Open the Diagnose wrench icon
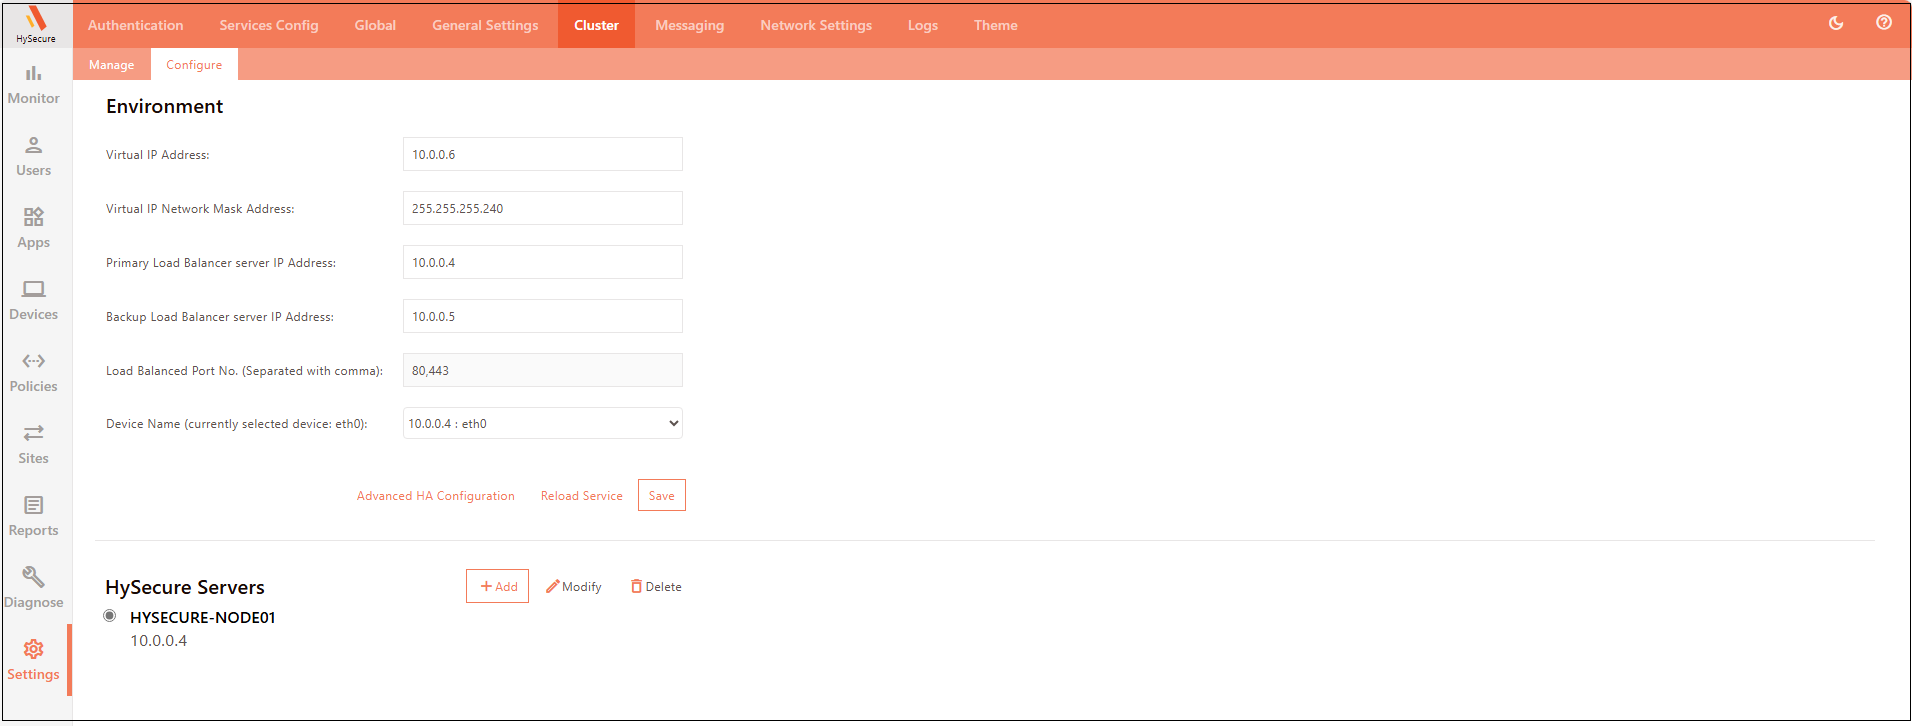Screen dimensions: 1912x726 34,577
